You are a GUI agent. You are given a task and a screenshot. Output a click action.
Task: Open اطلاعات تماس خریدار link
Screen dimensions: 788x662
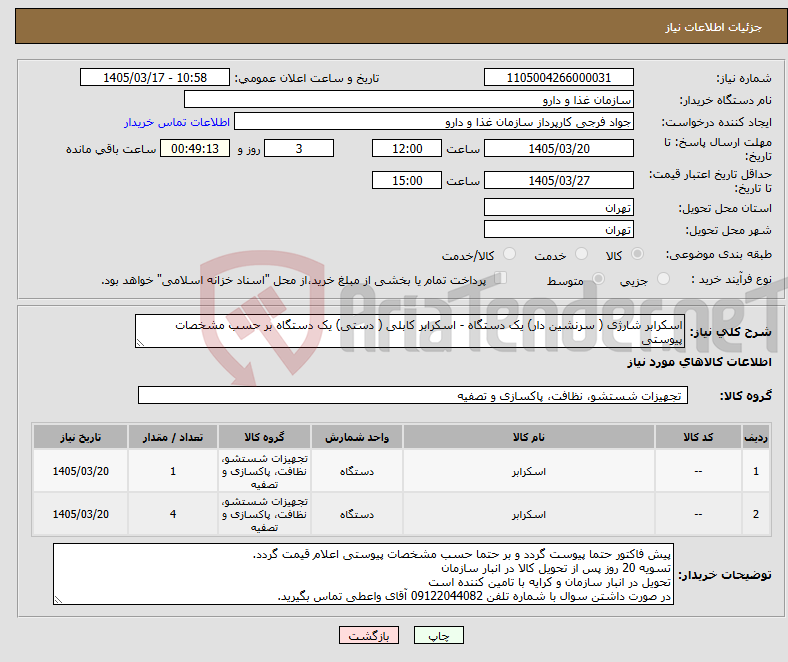pos(177,122)
